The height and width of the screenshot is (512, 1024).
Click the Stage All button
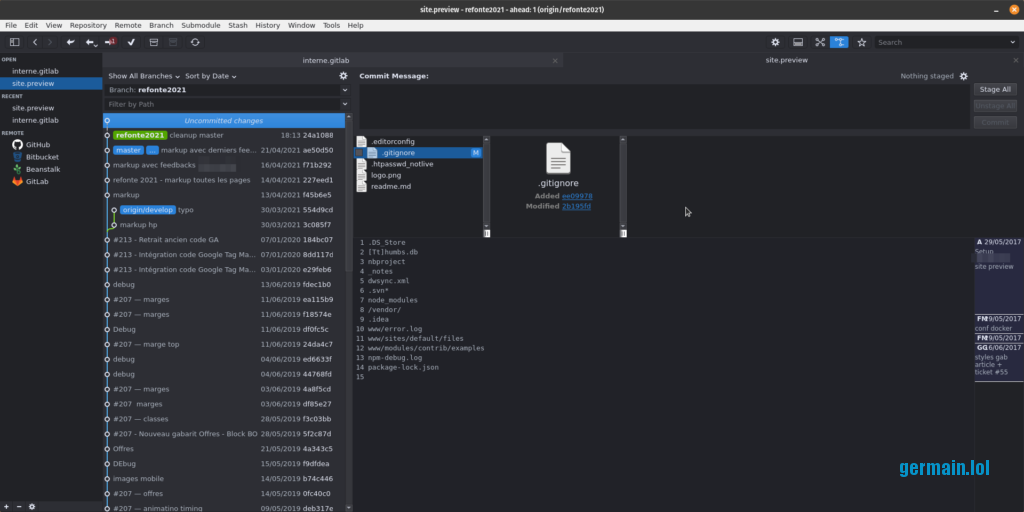tap(994, 89)
